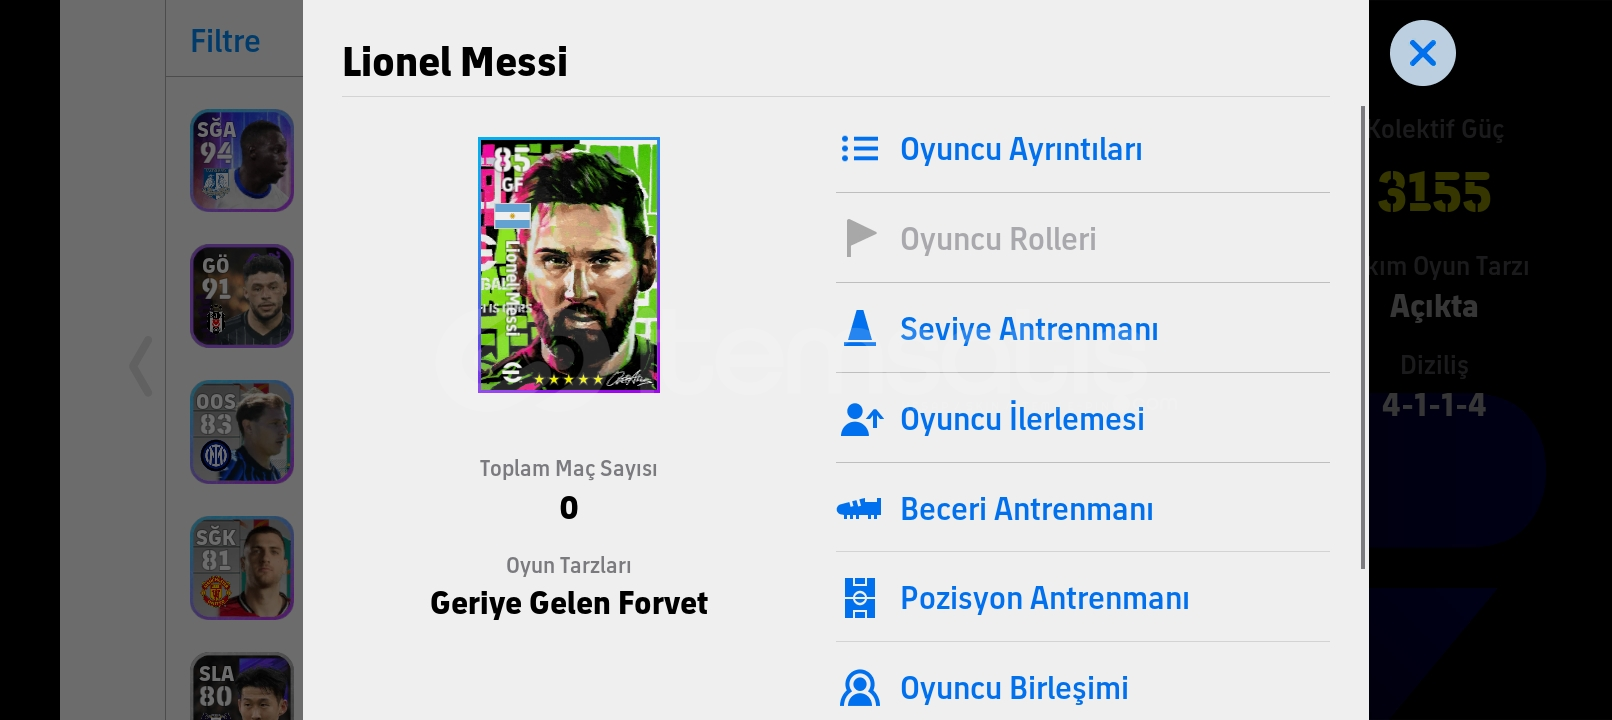Click the Lionel Messi player card image

point(568,265)
